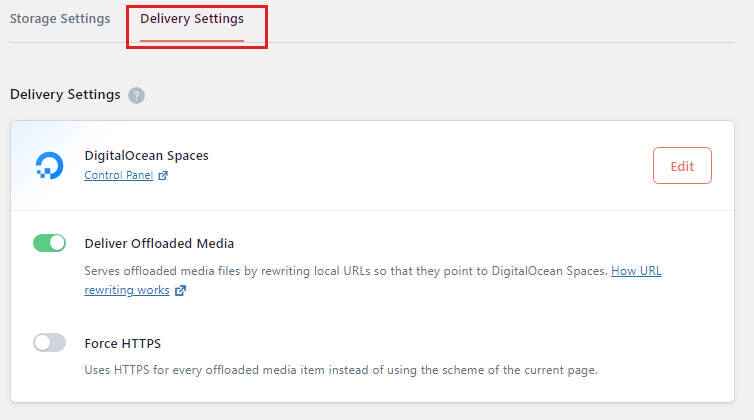Switch to the Storage Settings tab
Screen dimensions: 754x420
(60, 19)
